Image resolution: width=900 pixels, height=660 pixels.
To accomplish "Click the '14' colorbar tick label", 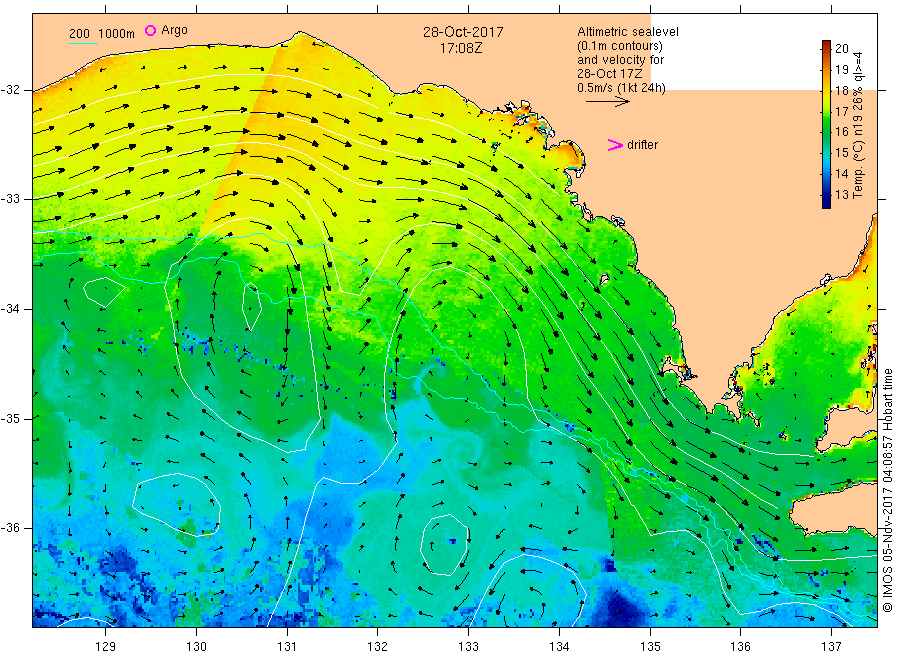I will 841,173.
